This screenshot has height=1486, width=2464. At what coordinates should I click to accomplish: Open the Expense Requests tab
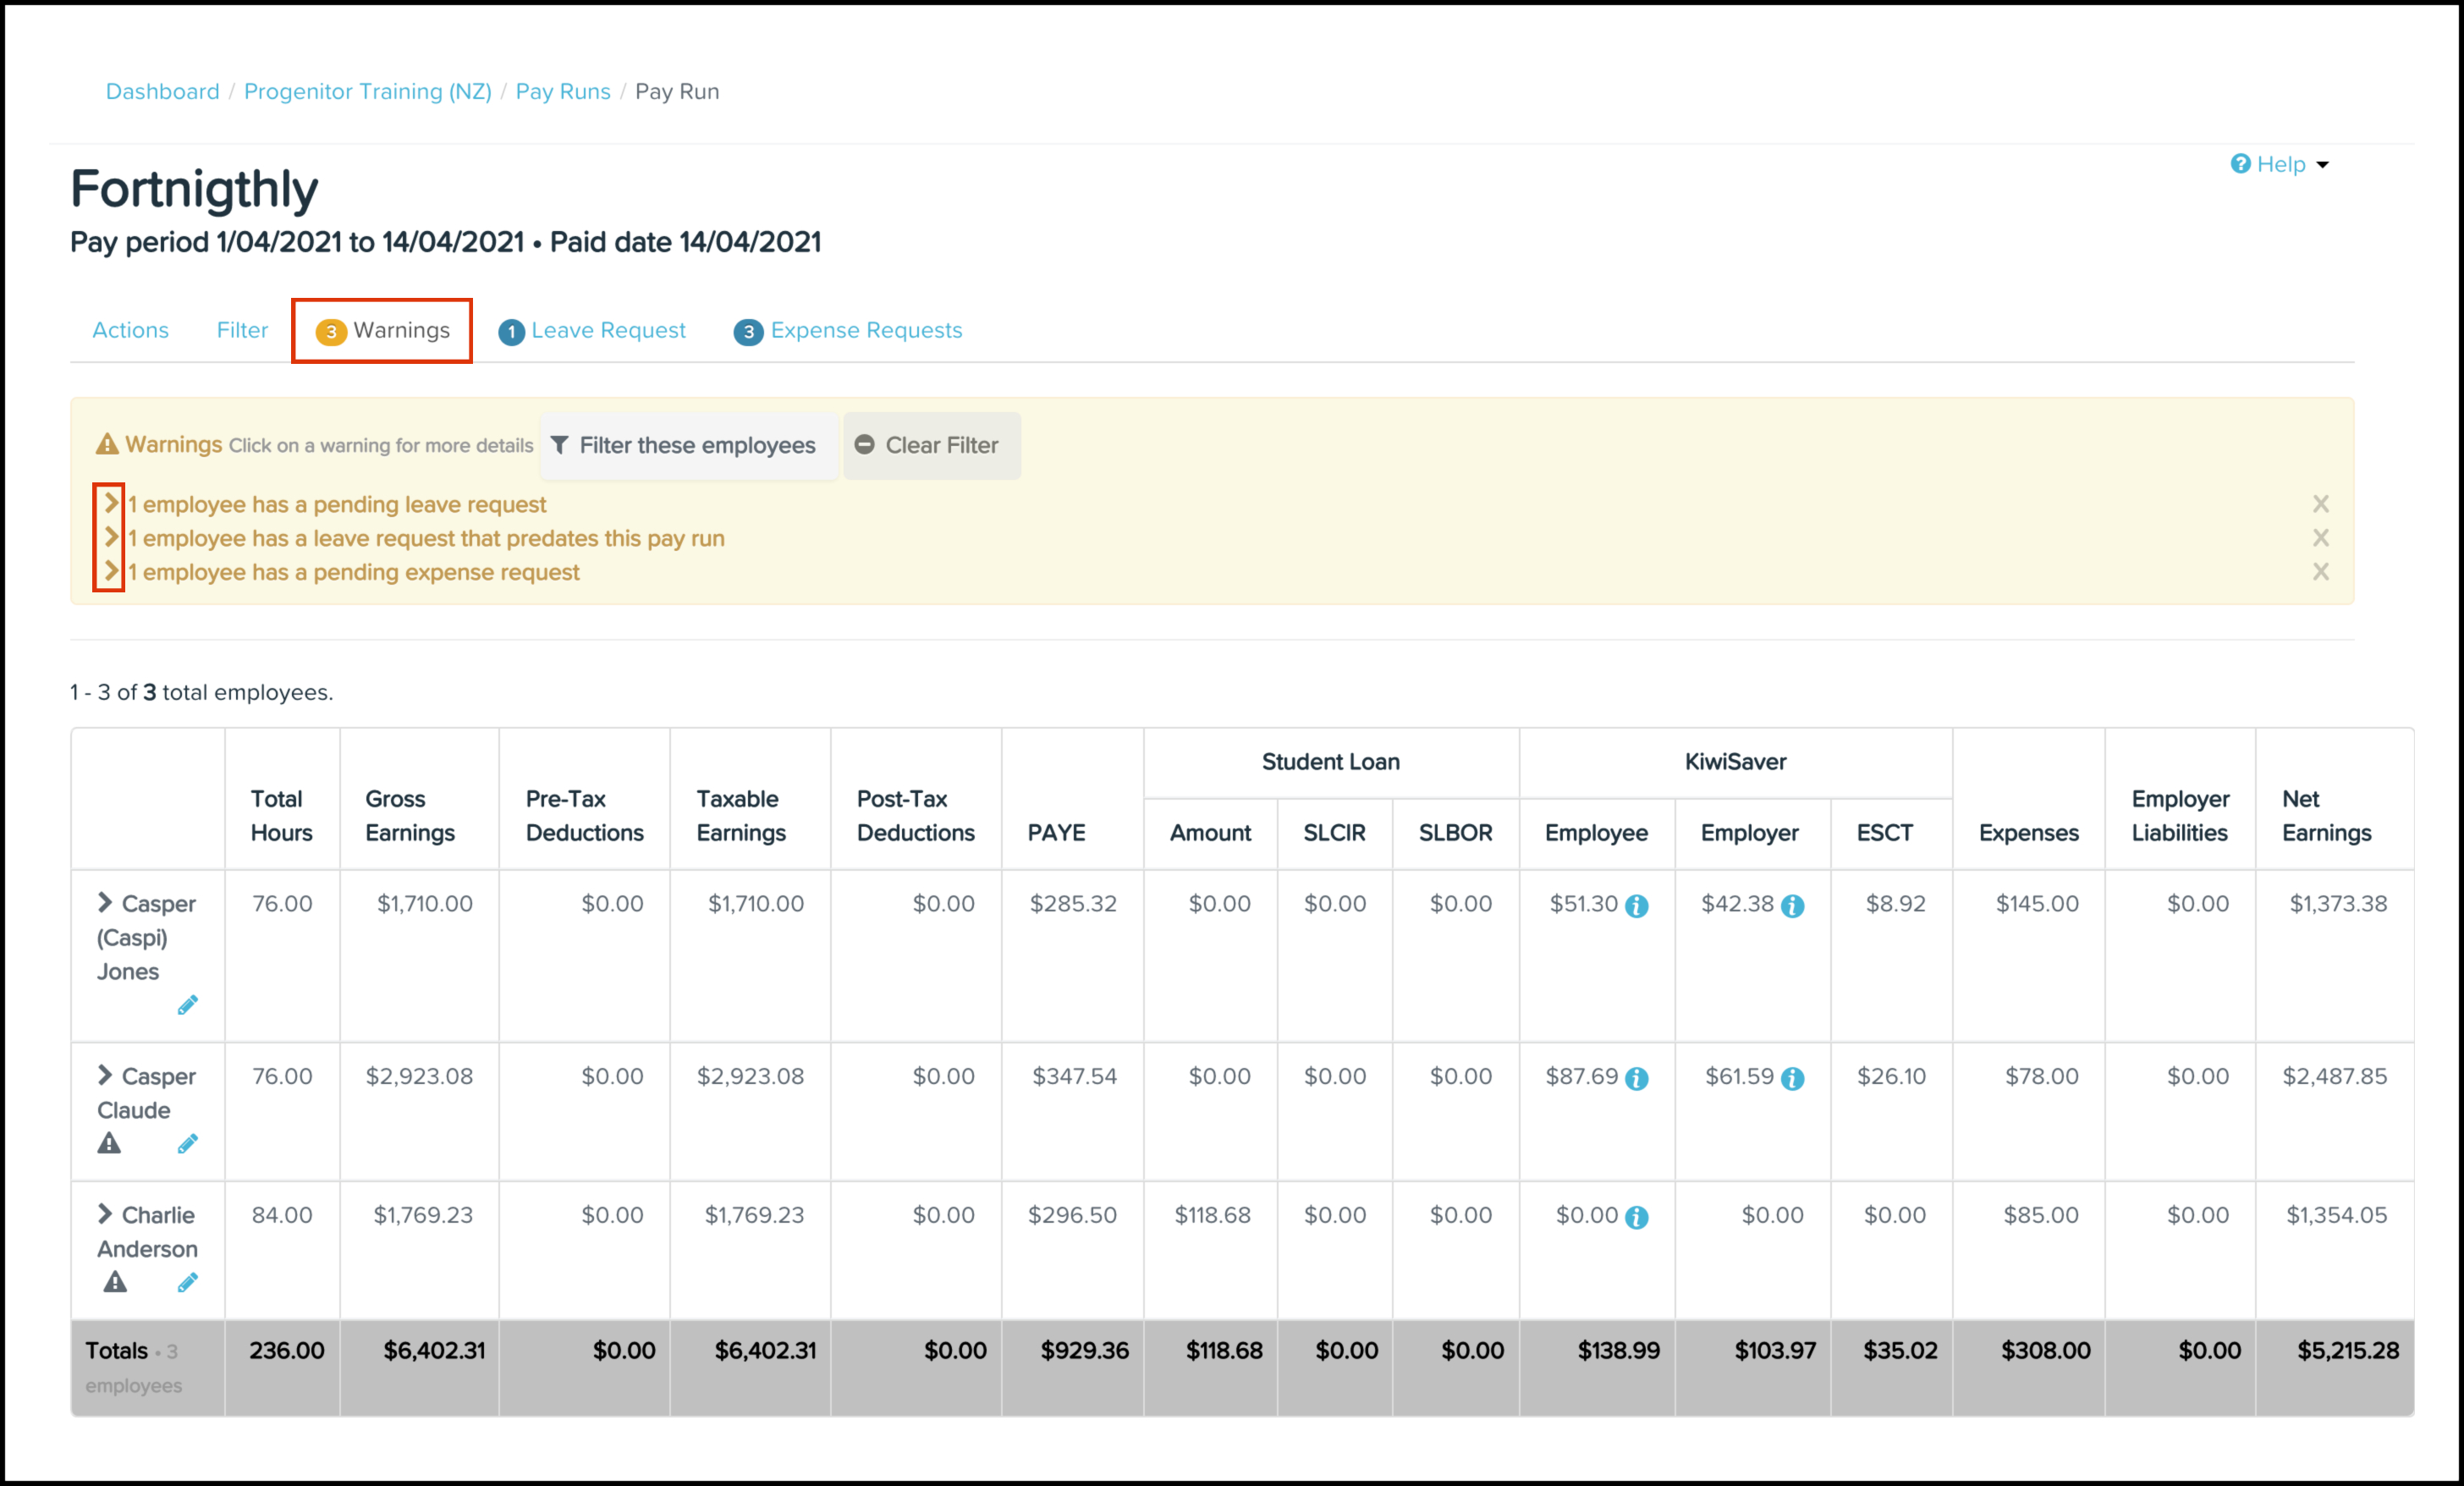(x=848, y=331)
